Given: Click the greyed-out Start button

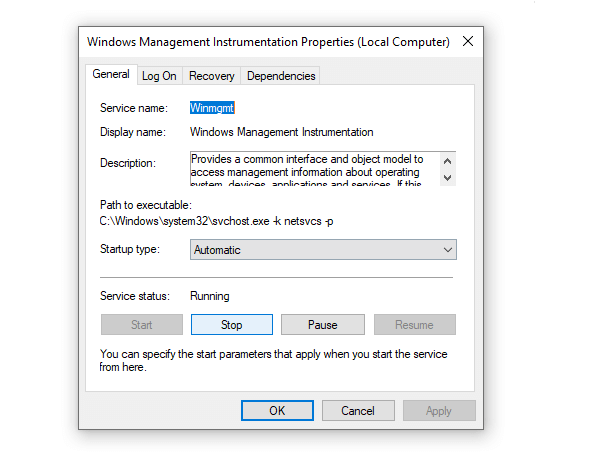Looking at the screenshot, I should pos(142,325).
